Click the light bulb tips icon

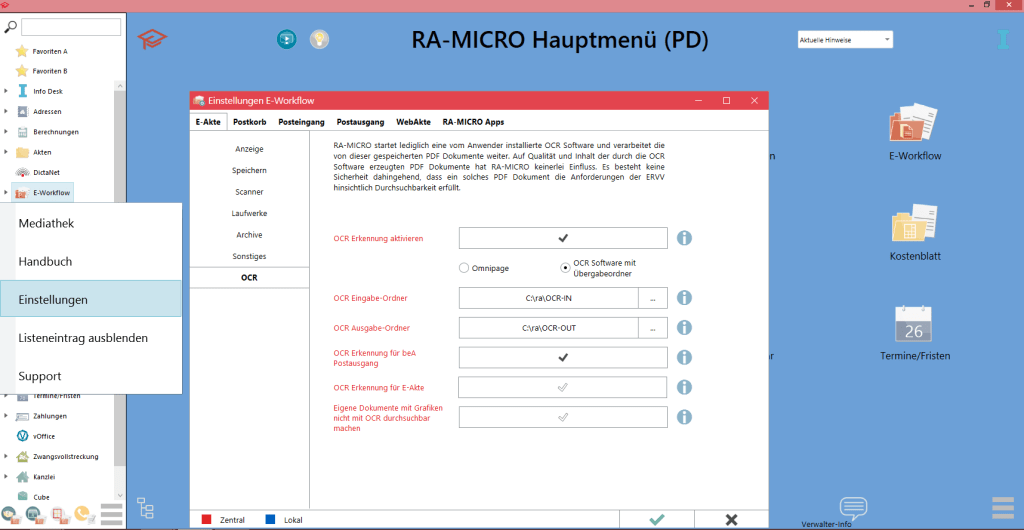pyautogui.click(x=319, y=39)
